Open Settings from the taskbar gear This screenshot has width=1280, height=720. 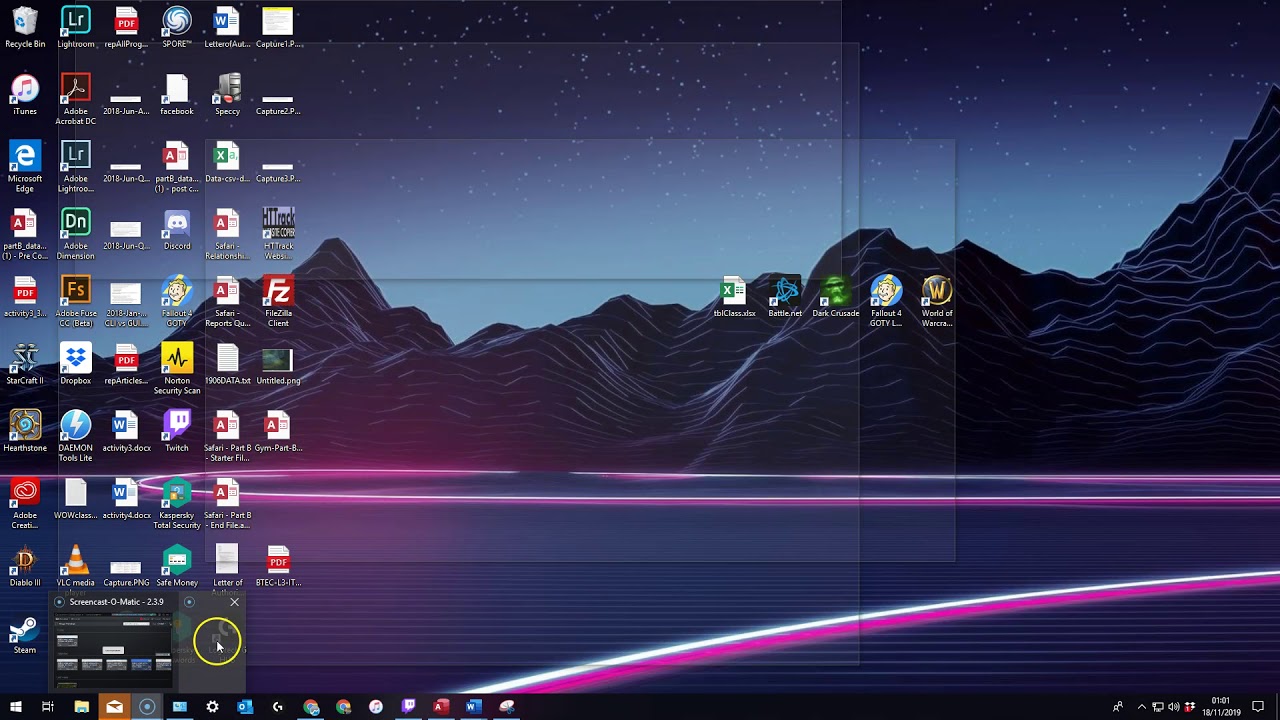pyautogui.click(x=212, y=707)
